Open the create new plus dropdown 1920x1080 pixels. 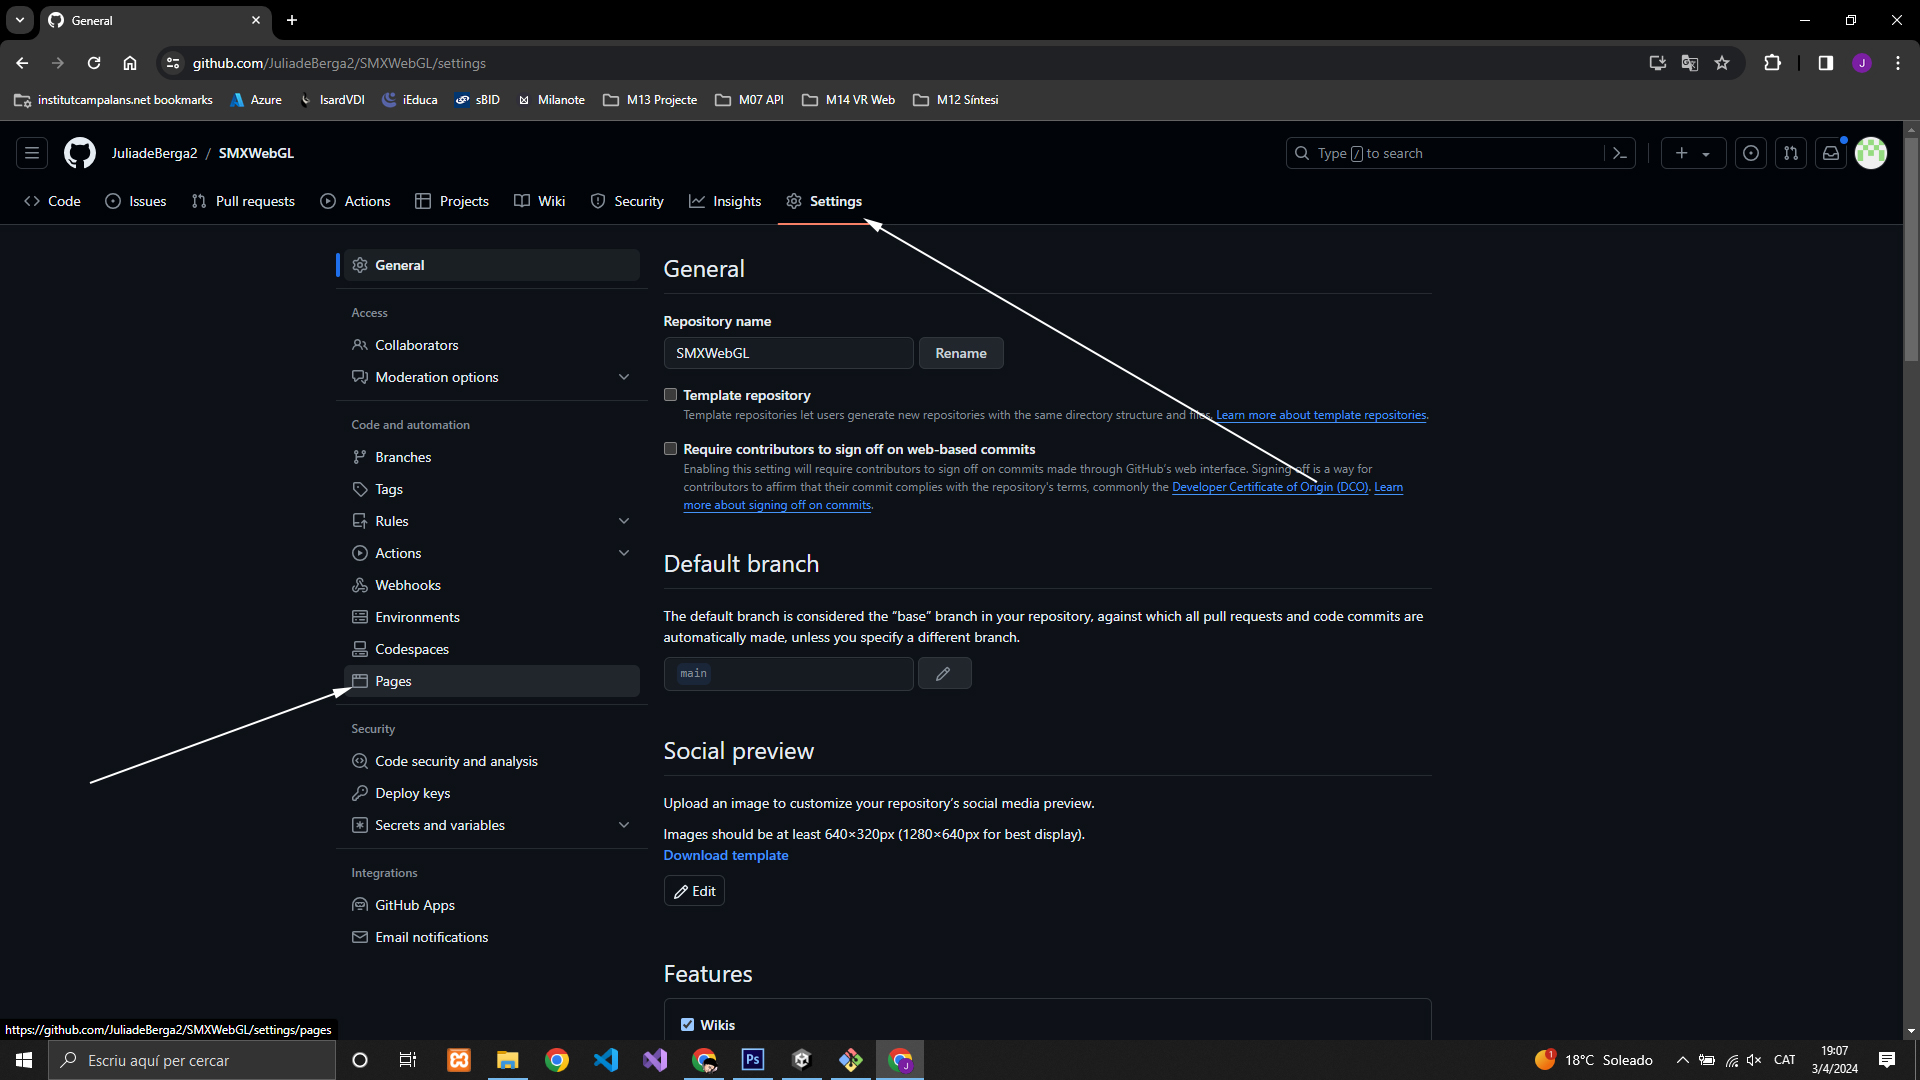point(1692,153)
